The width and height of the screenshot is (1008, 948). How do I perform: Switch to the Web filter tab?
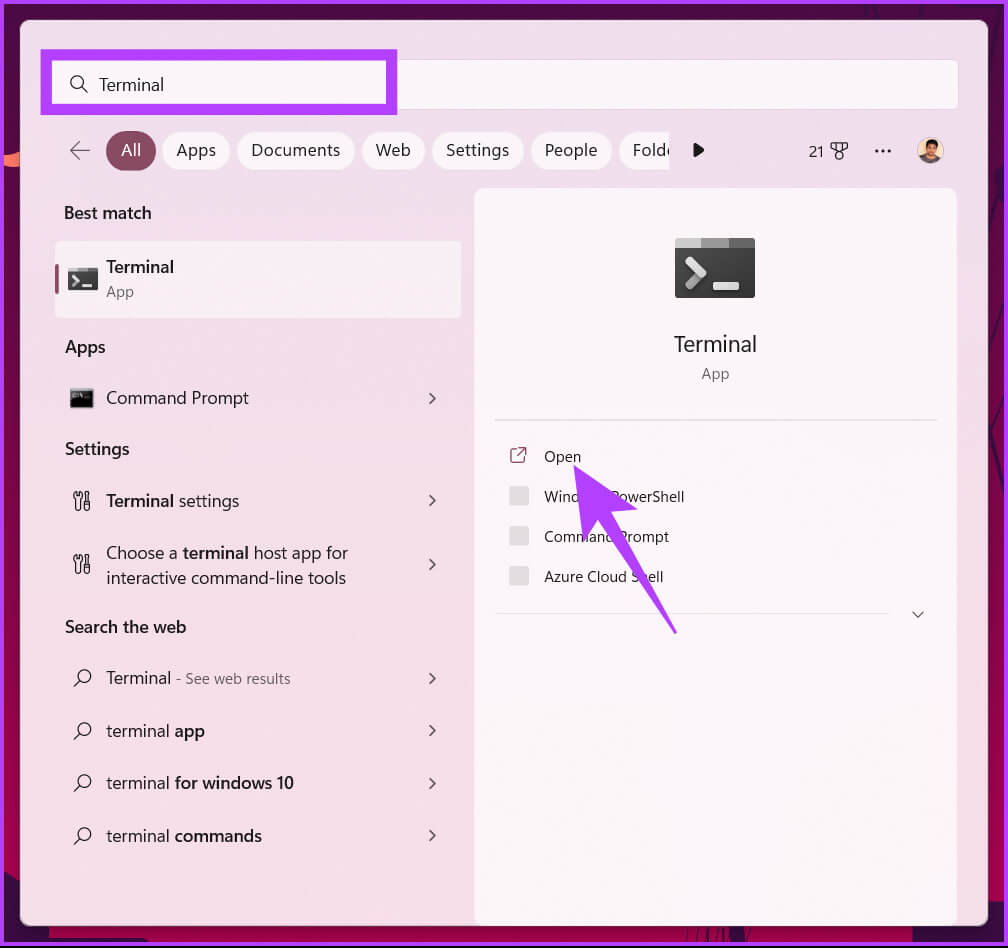click(x=393, y=150)
